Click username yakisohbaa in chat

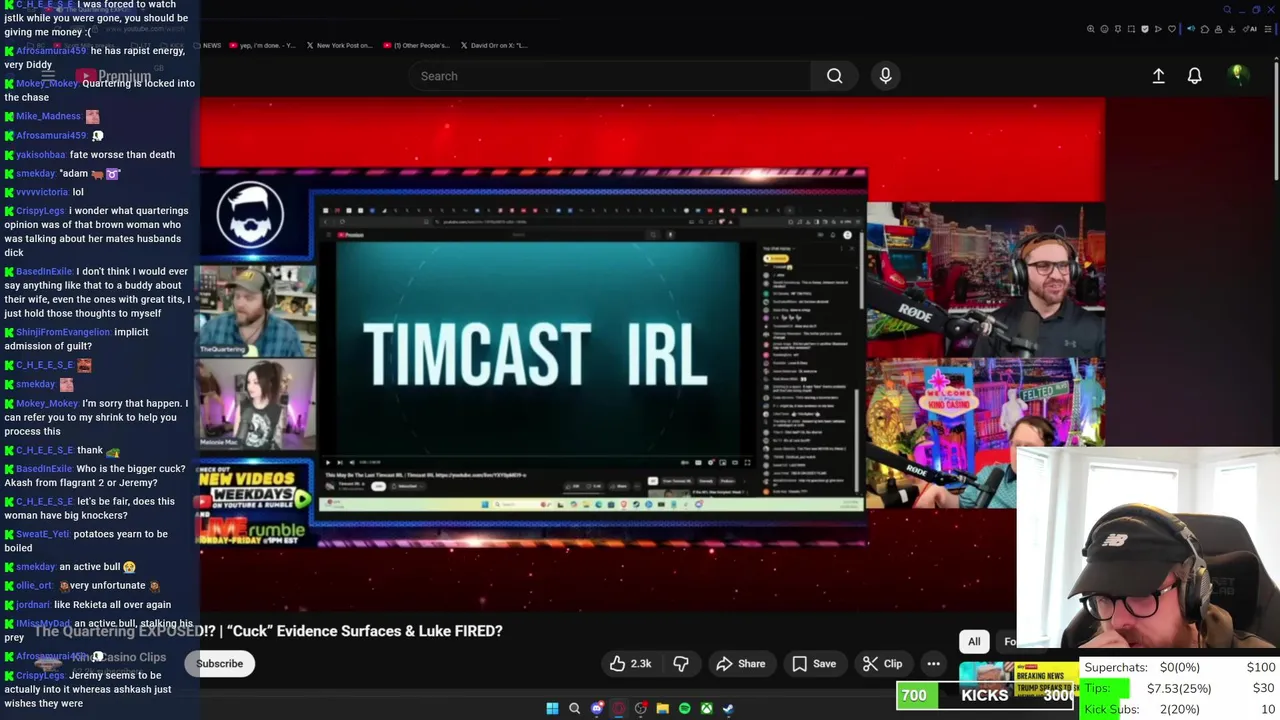[x=41, y=155]
